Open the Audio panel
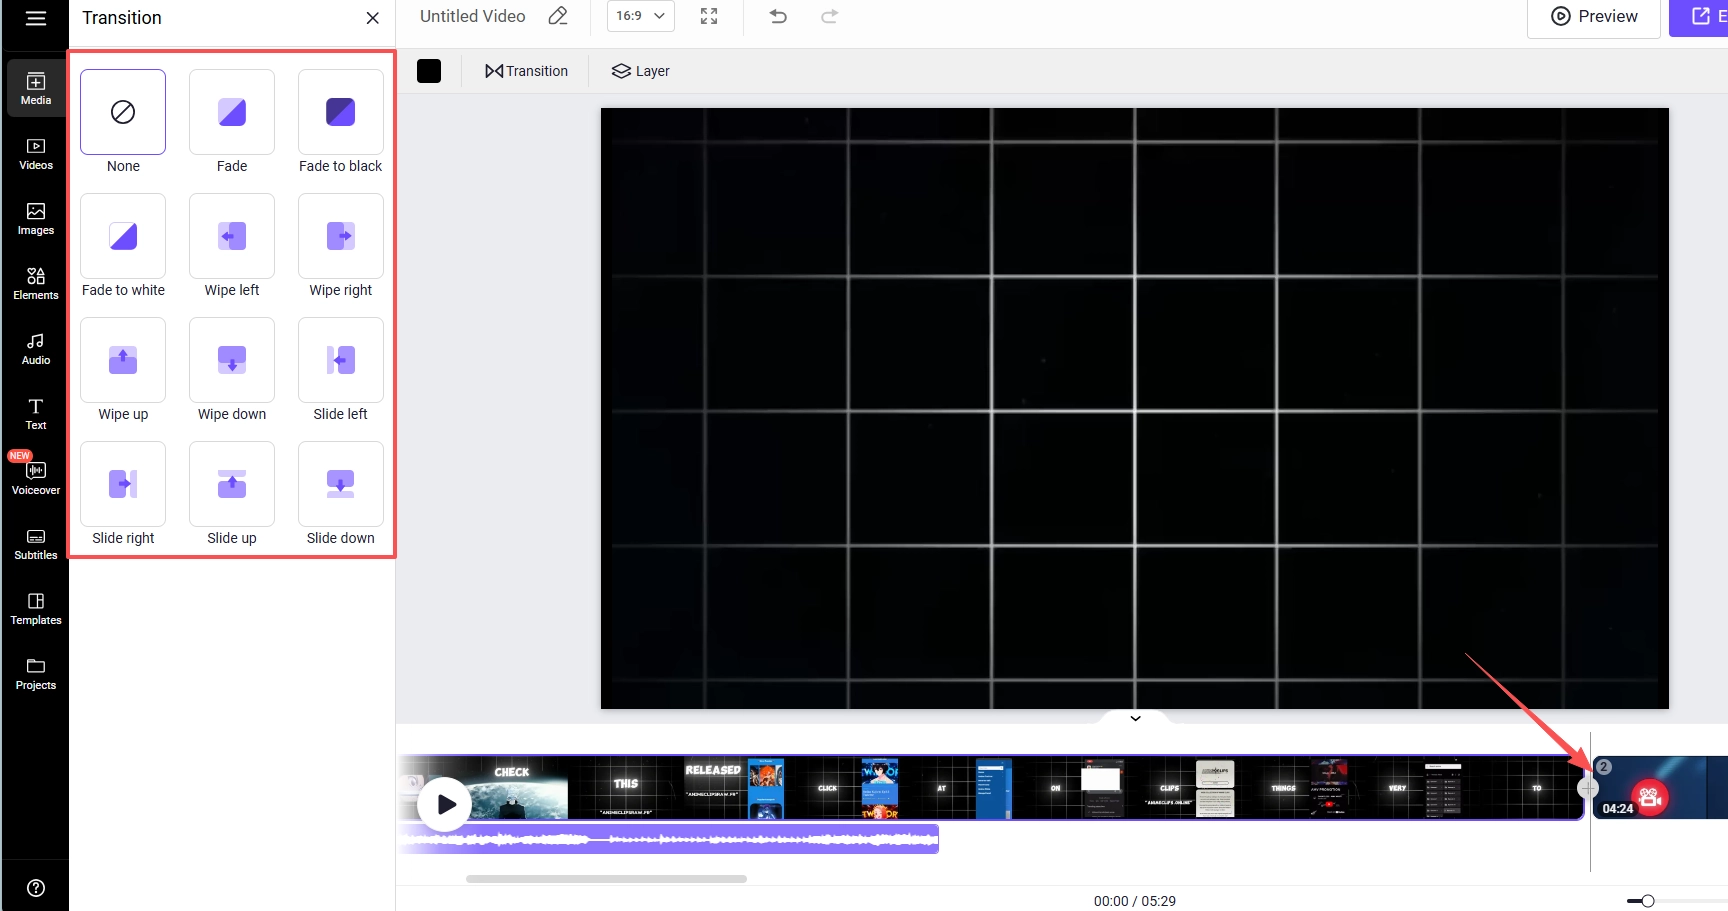Image resolution: width=1728 pixels, height=911 pixels. tap(35, 348)
